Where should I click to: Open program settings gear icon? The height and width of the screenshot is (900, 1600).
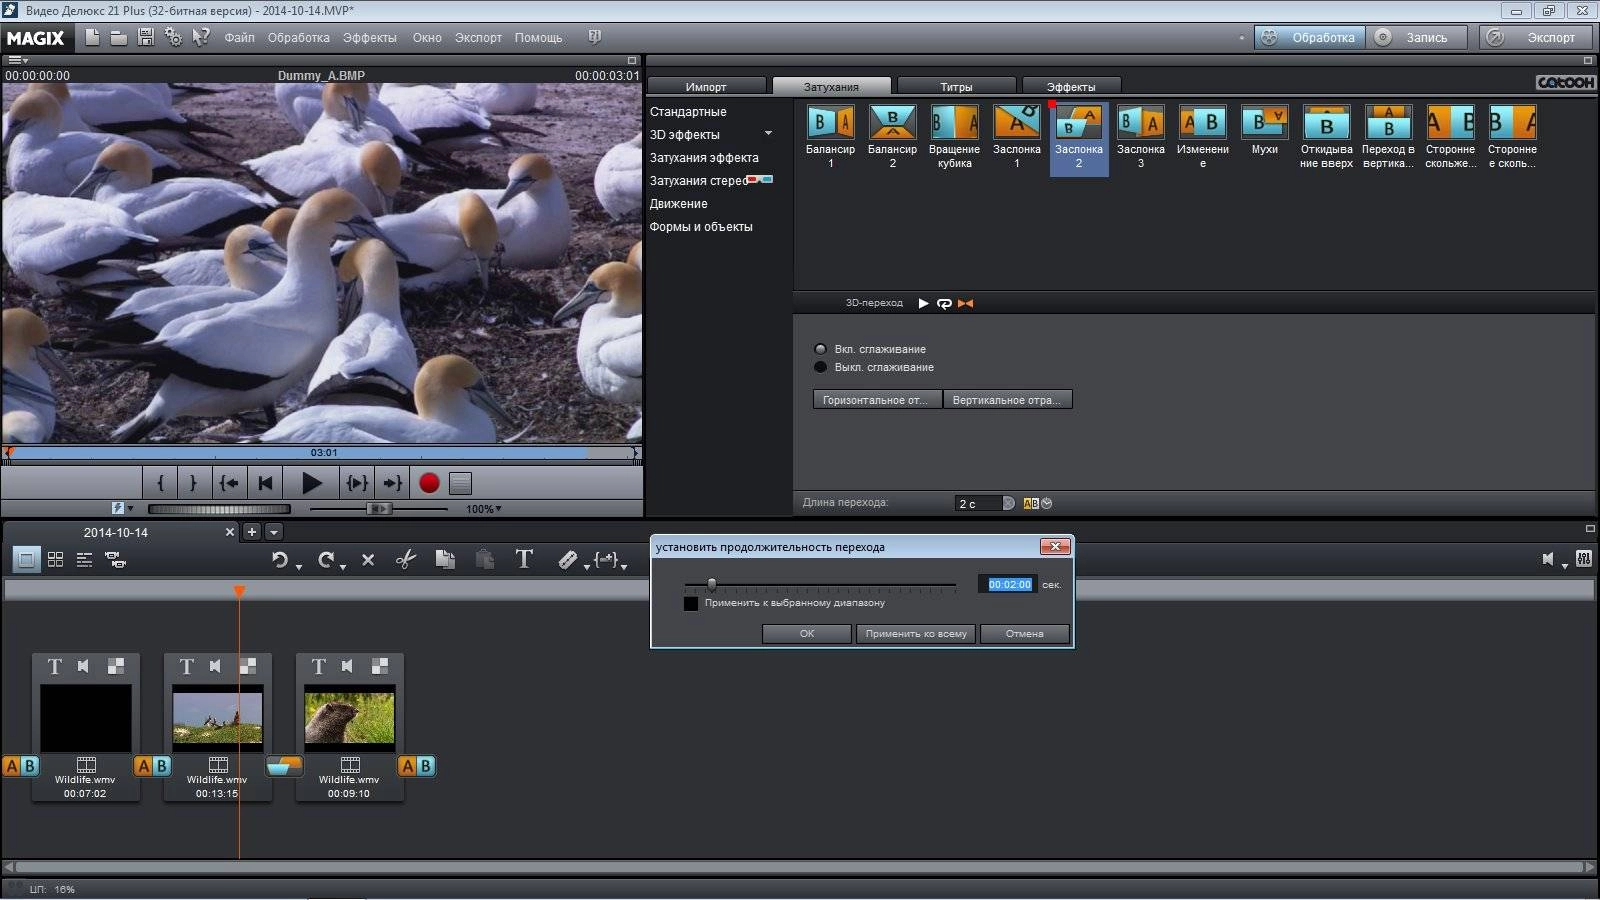pyautogui.click(x=173, y=37)
